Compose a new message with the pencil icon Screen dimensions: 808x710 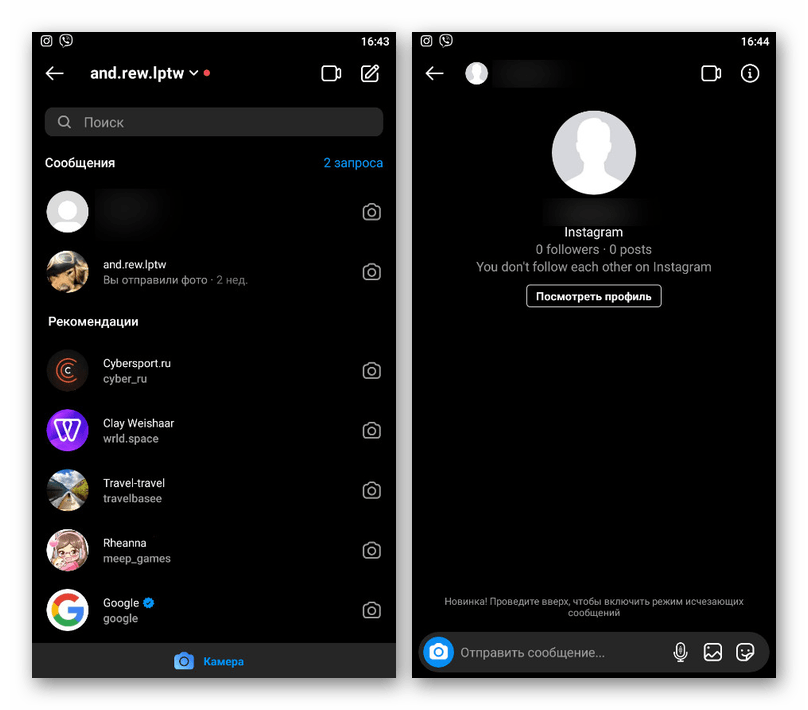tap(370, 74)
